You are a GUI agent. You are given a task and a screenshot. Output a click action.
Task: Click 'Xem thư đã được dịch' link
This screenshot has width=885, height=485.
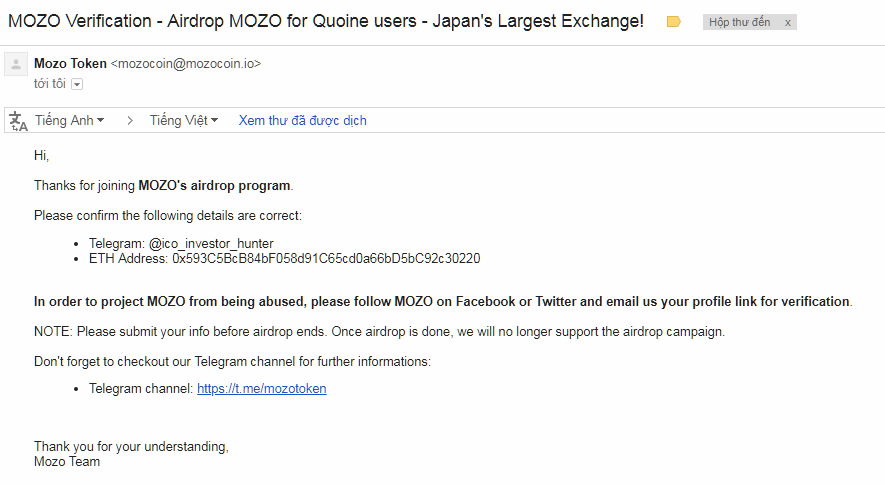pos(302,121)
